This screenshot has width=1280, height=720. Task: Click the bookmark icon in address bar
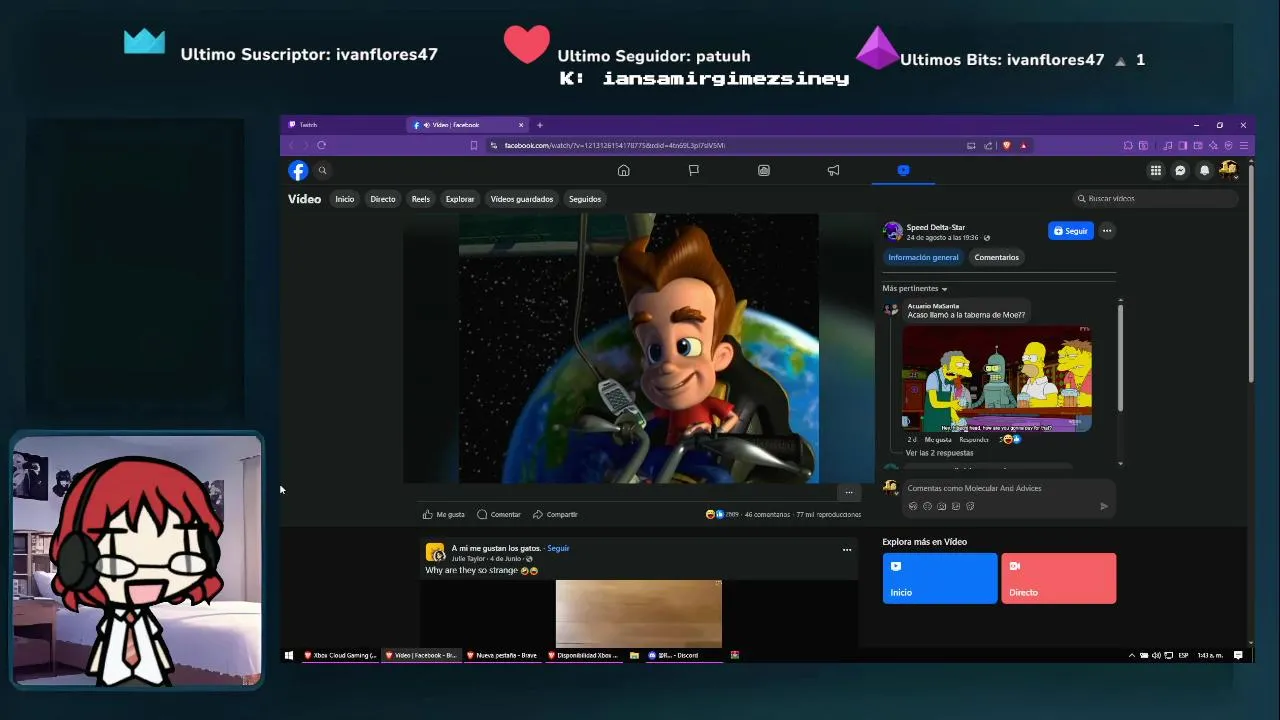coord(474,145)
